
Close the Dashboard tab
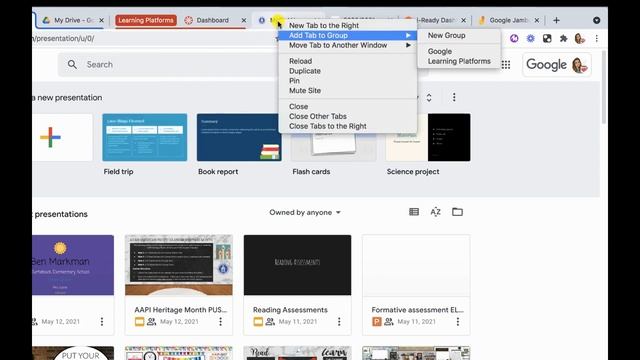pos(244,20)
